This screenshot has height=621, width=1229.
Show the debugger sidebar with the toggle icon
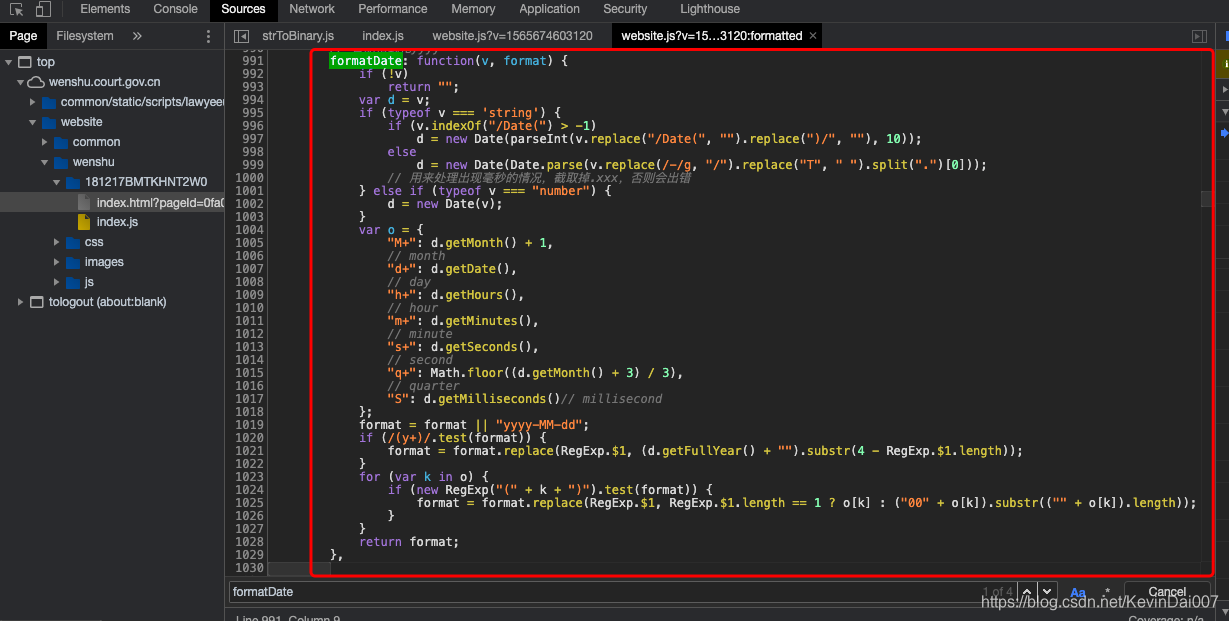[1199, 36]
